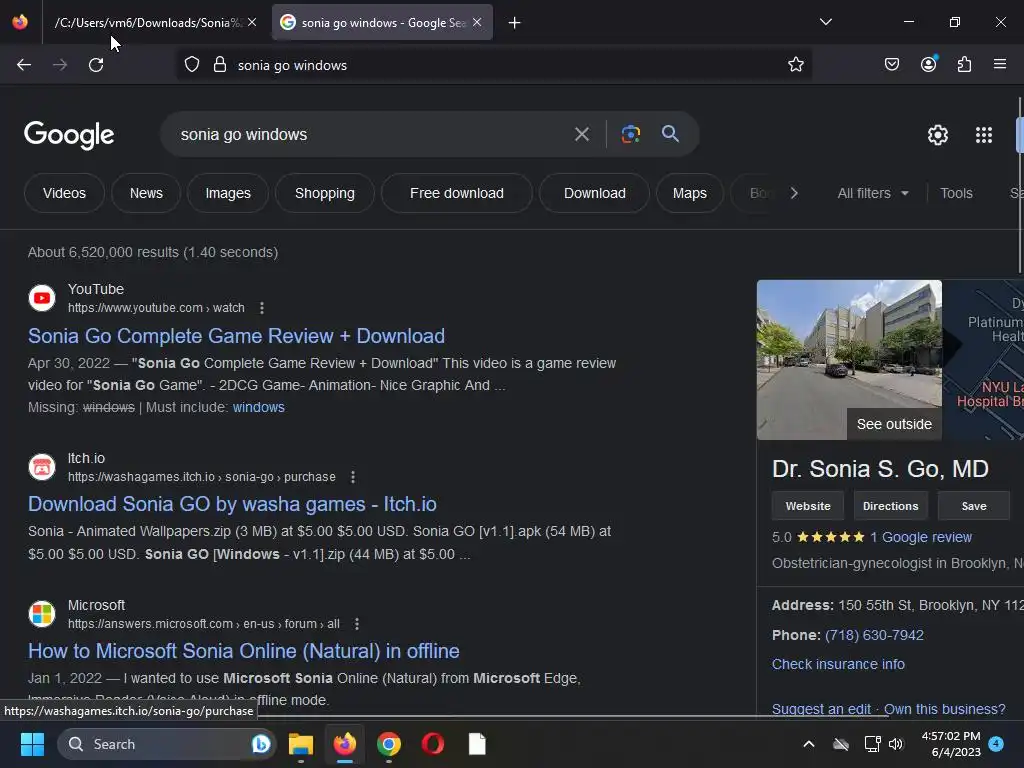Close the Downloads/Sonia file tab
The height and width of the screenshot is (768, 1024).
pyautogui.click(x=252, y=23)
